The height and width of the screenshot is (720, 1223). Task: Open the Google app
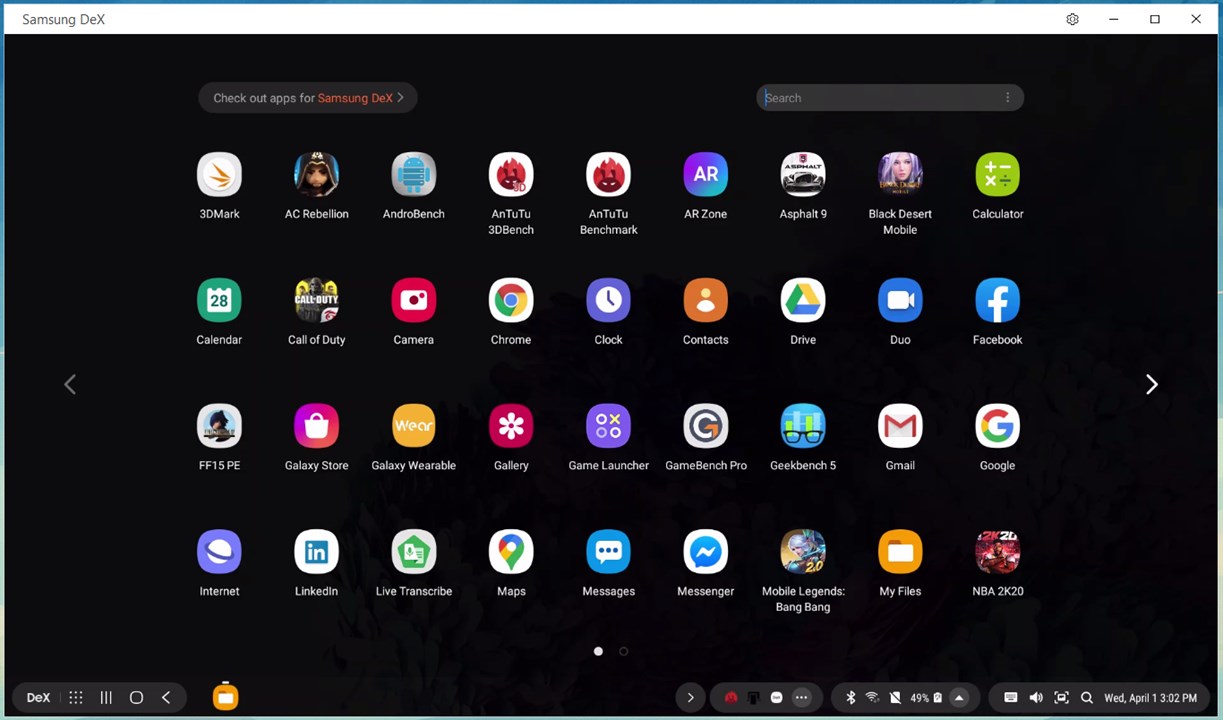(998, 426)
